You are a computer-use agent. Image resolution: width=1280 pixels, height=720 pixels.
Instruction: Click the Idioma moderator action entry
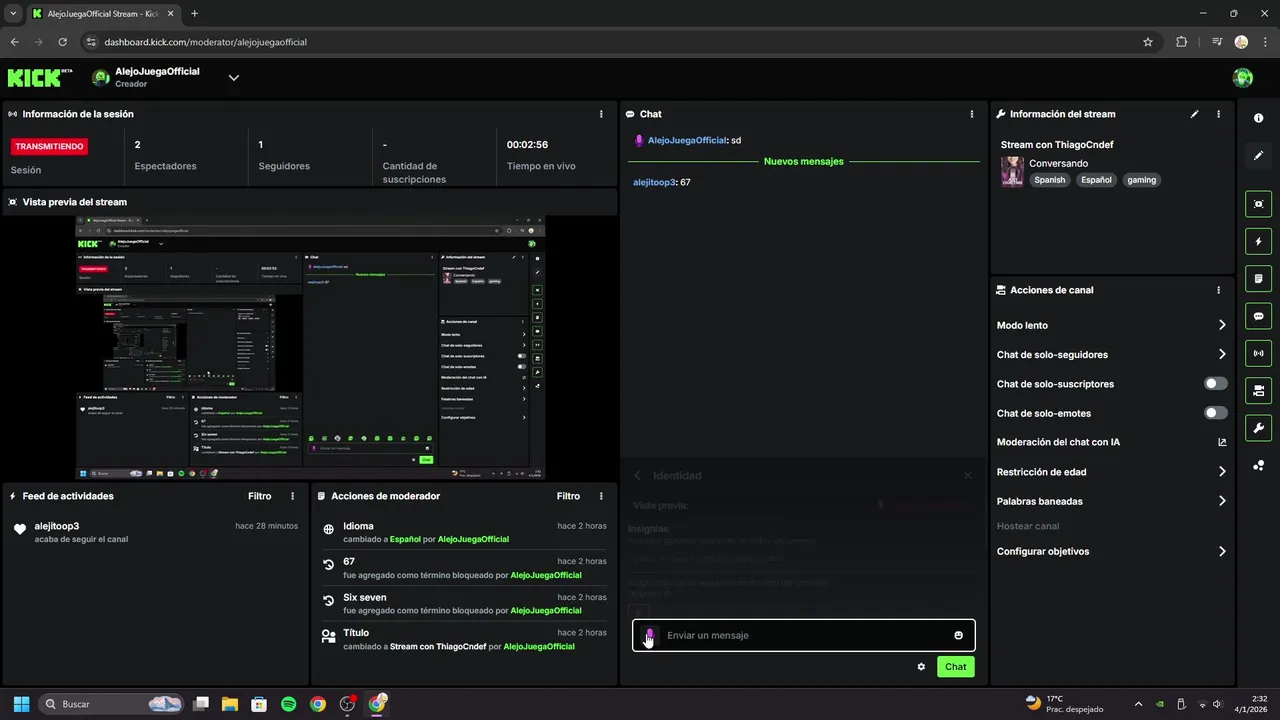click(464, 532)
